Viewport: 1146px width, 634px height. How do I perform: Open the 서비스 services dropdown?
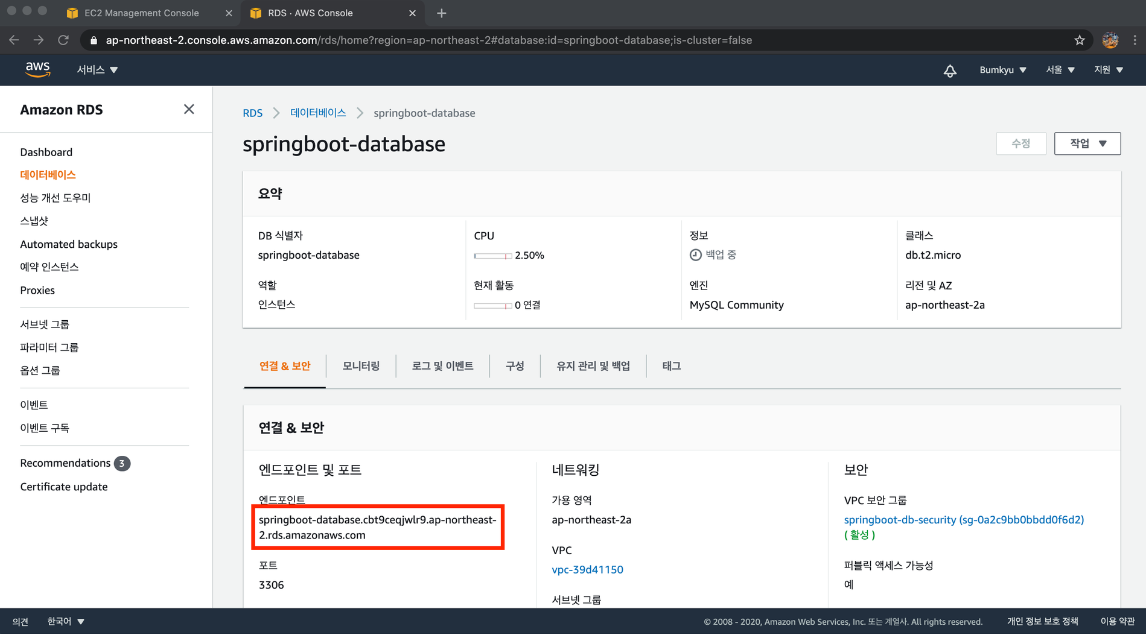97,70
